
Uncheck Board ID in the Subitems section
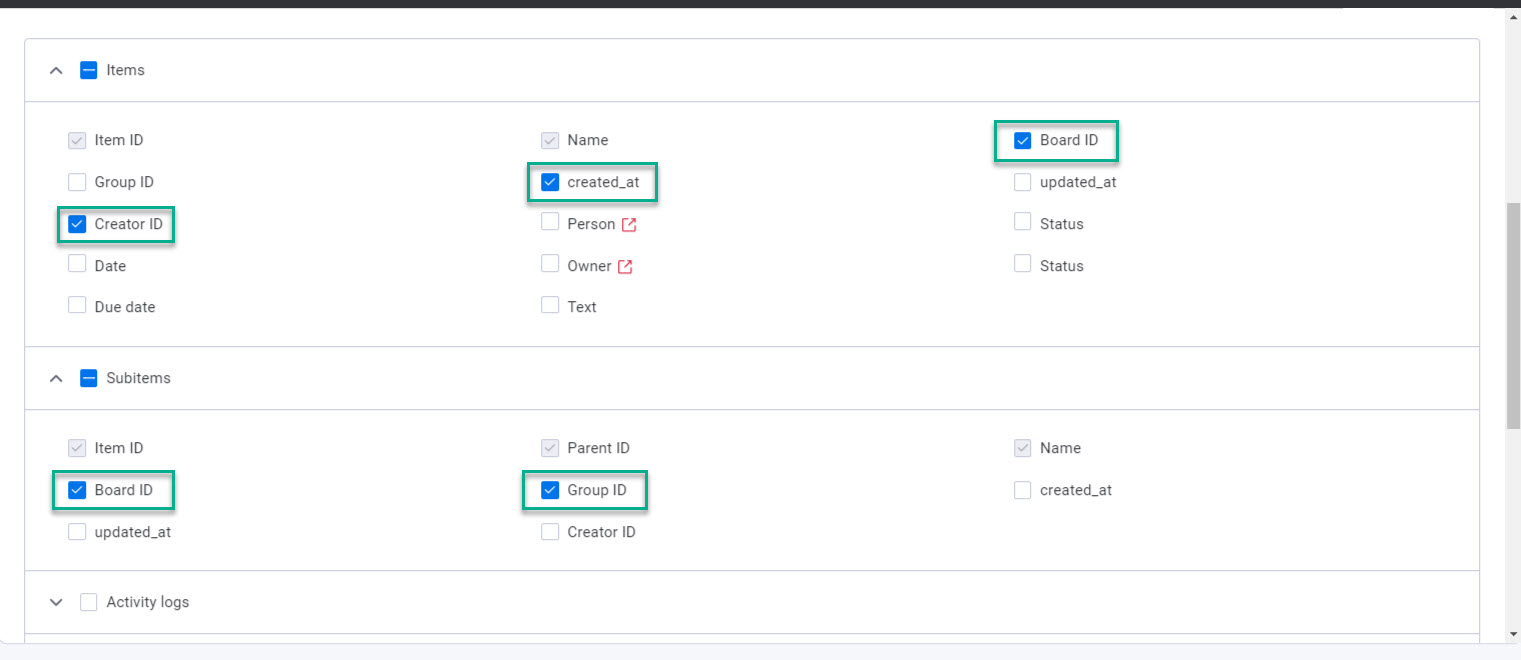77,491
